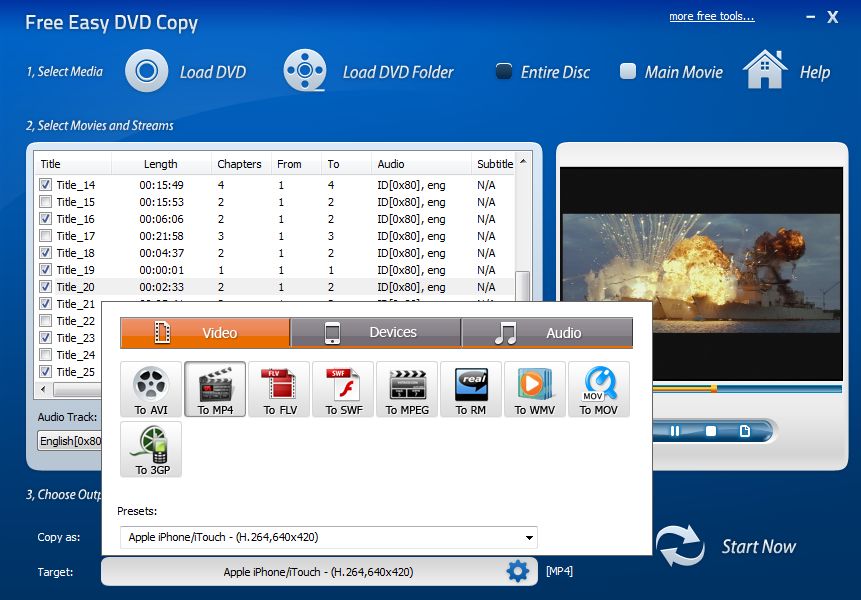Sort by the Title column header
This screenshot has height=600, width=861.
(x=73, y=164)
